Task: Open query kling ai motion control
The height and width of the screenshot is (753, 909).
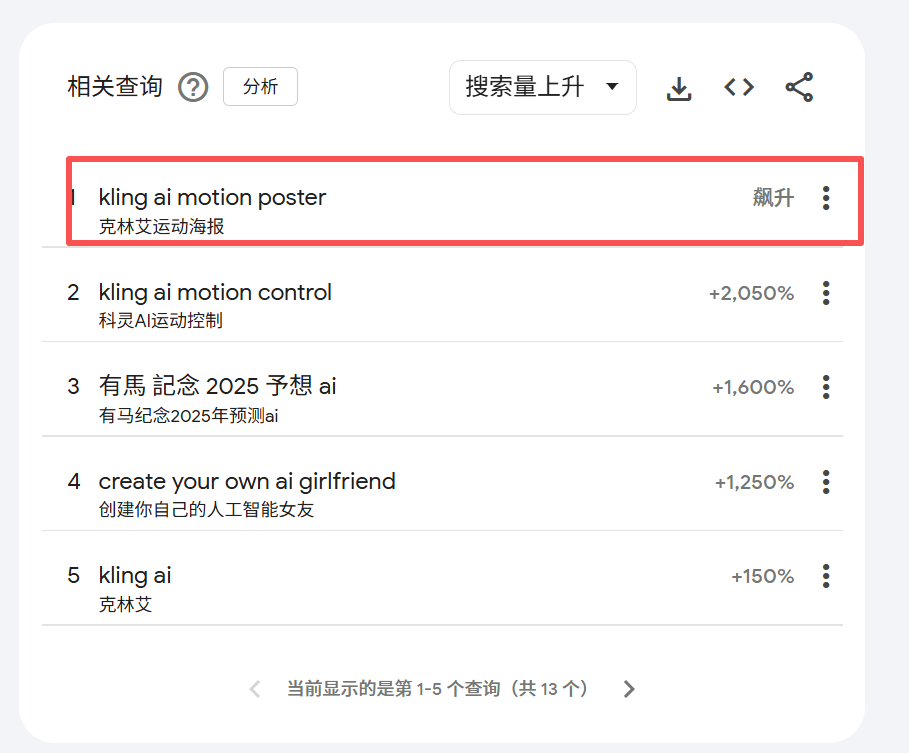Action: [x=215, y=292]
